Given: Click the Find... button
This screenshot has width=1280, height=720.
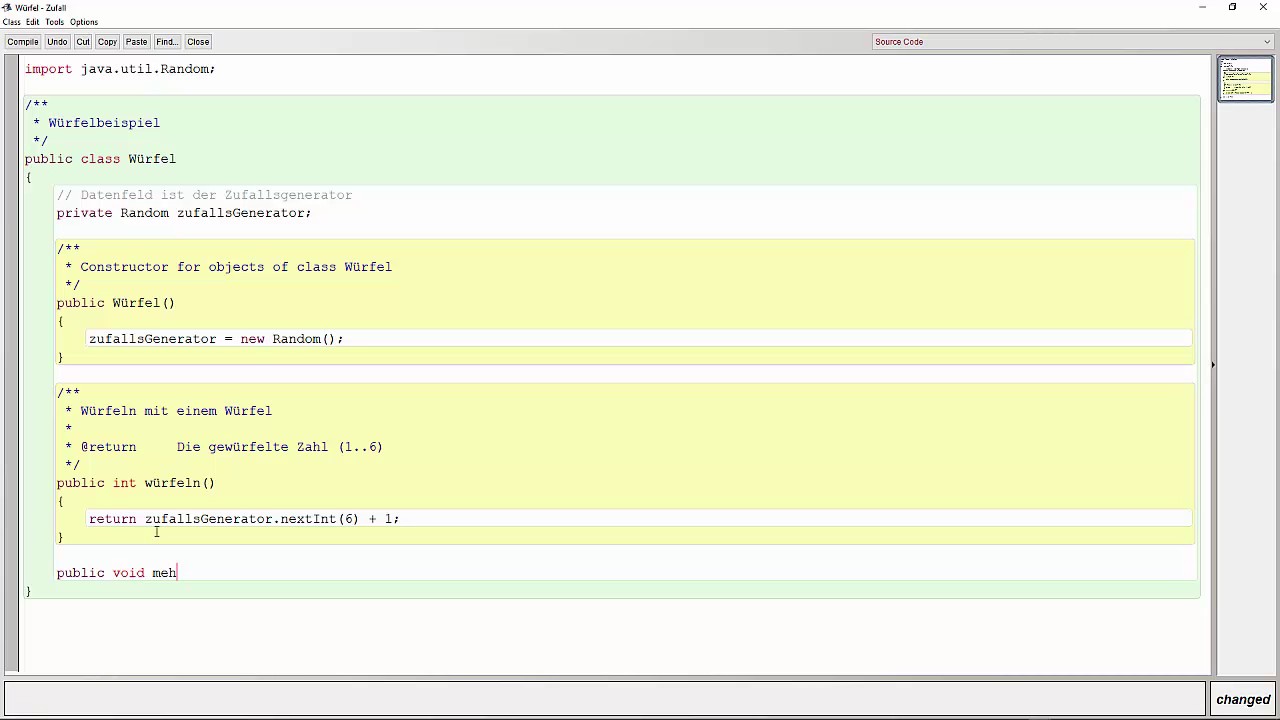Looking at the screenshot, I should tap(166, 42).
